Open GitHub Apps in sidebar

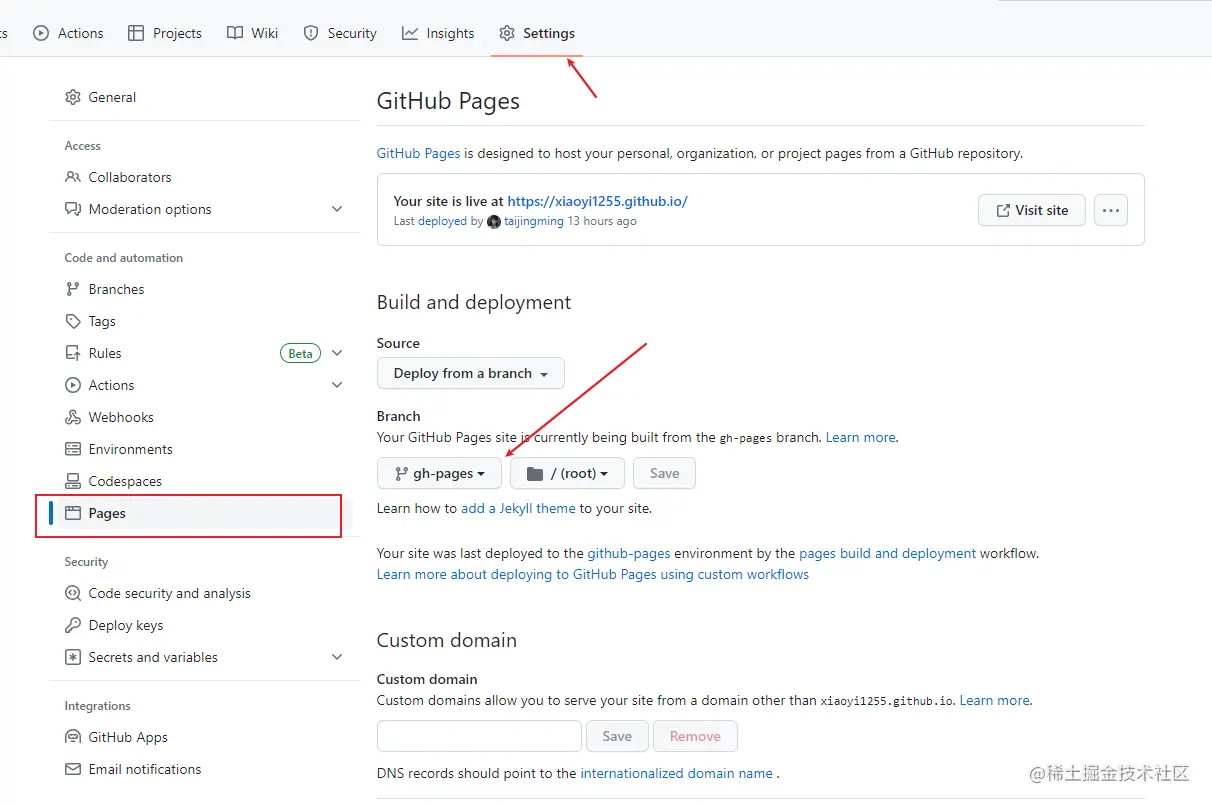pos(204,737)
